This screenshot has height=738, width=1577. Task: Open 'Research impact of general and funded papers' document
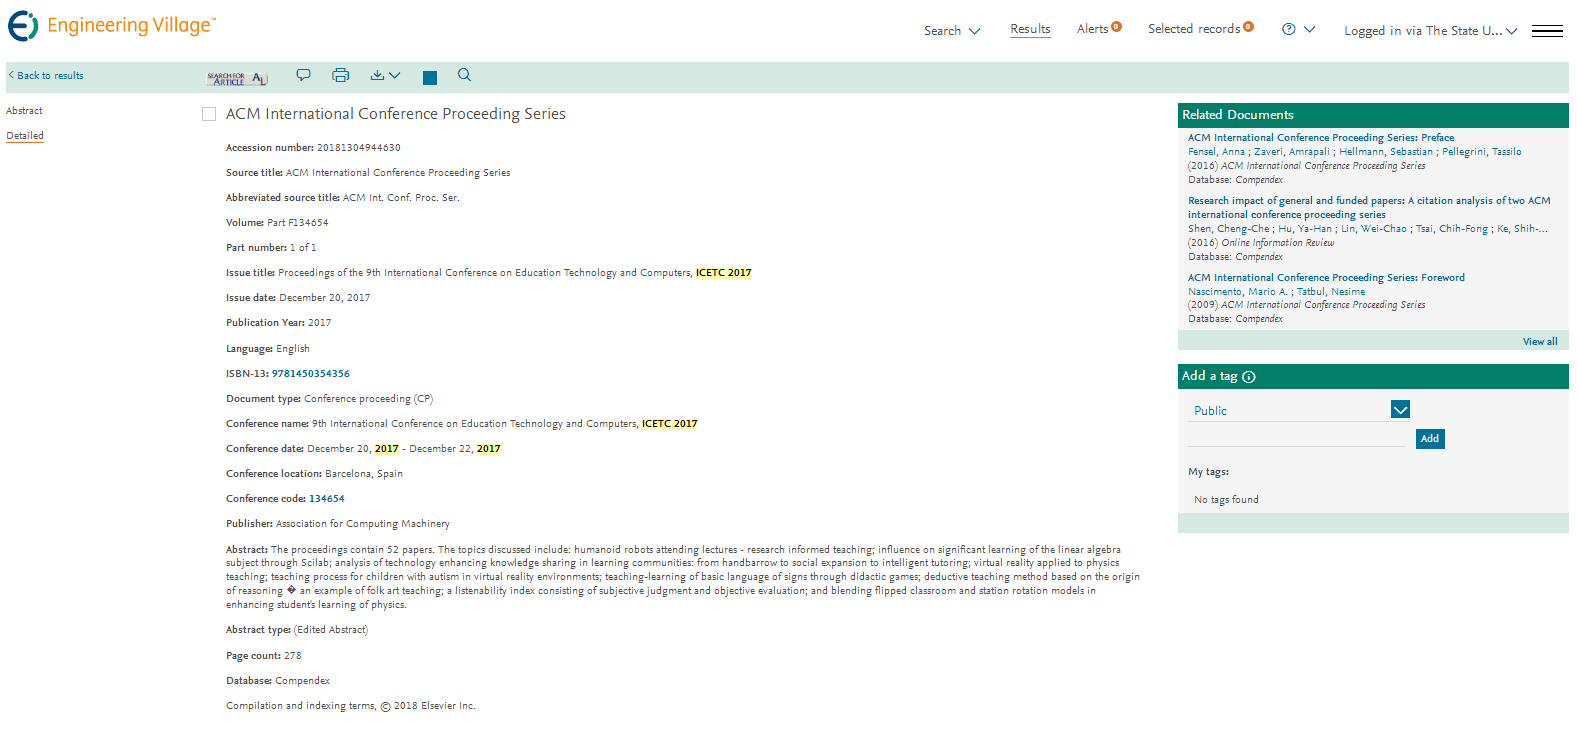(1369, 208)
